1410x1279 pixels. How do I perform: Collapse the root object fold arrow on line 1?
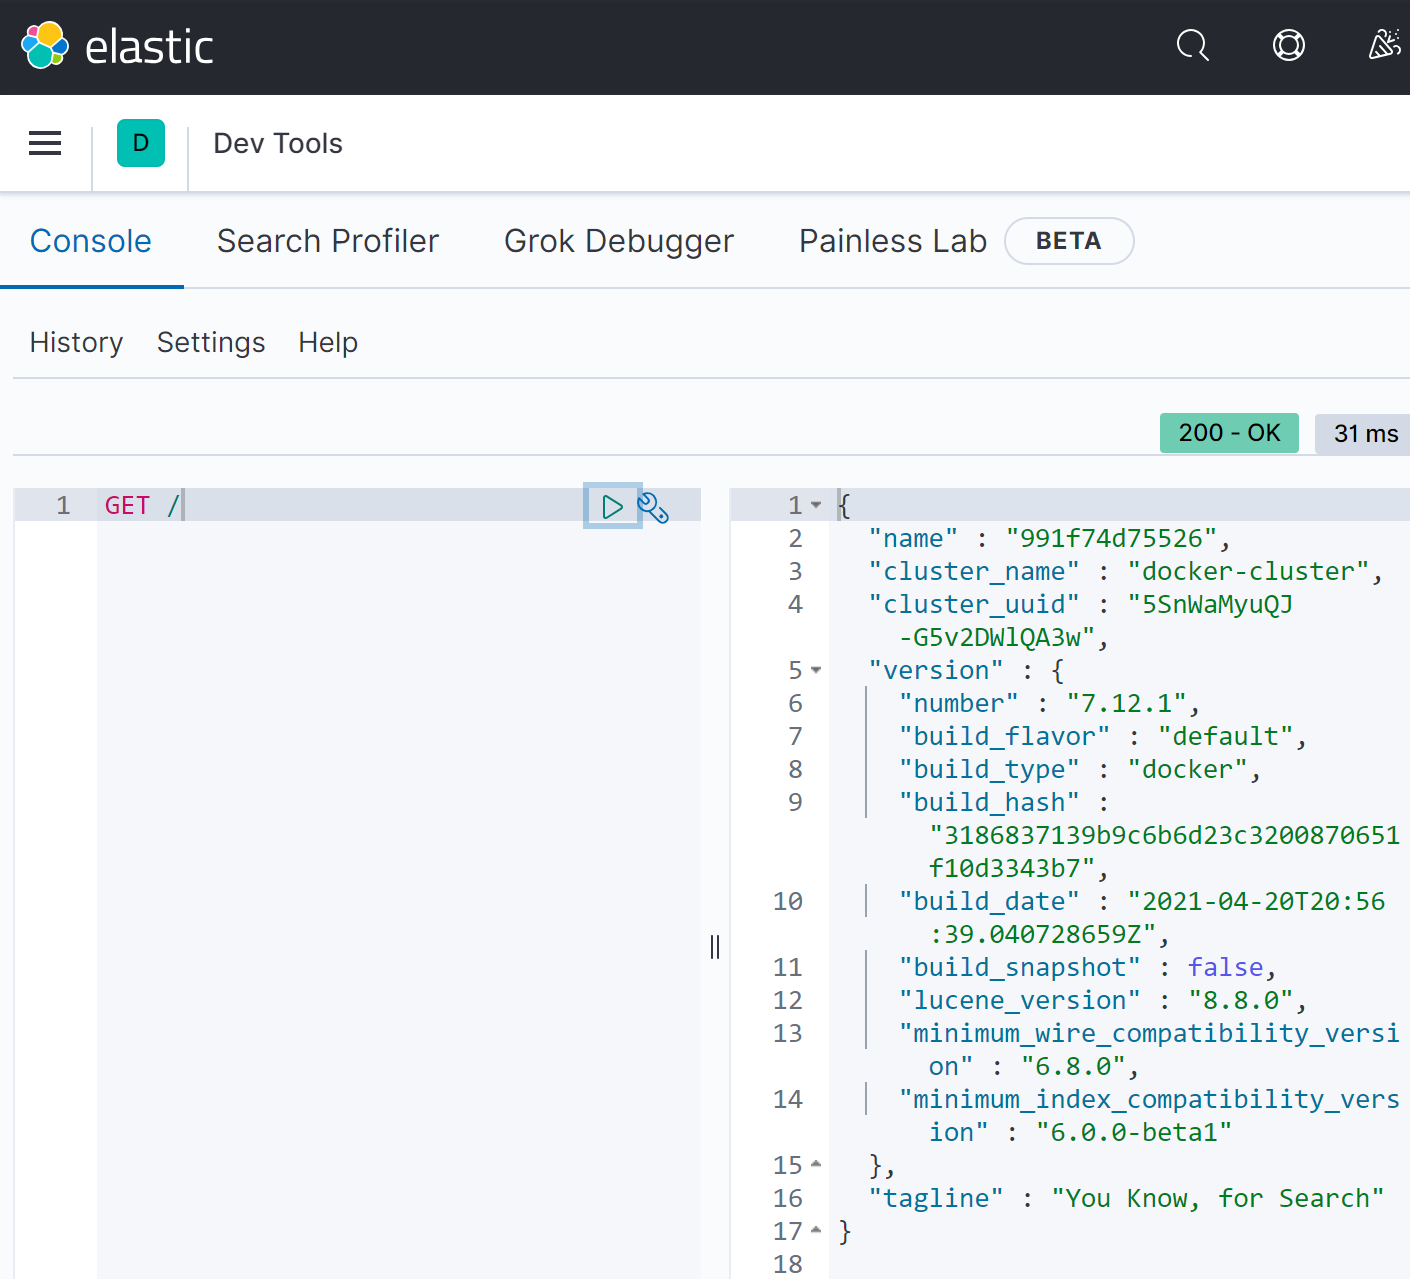(816, 505)
